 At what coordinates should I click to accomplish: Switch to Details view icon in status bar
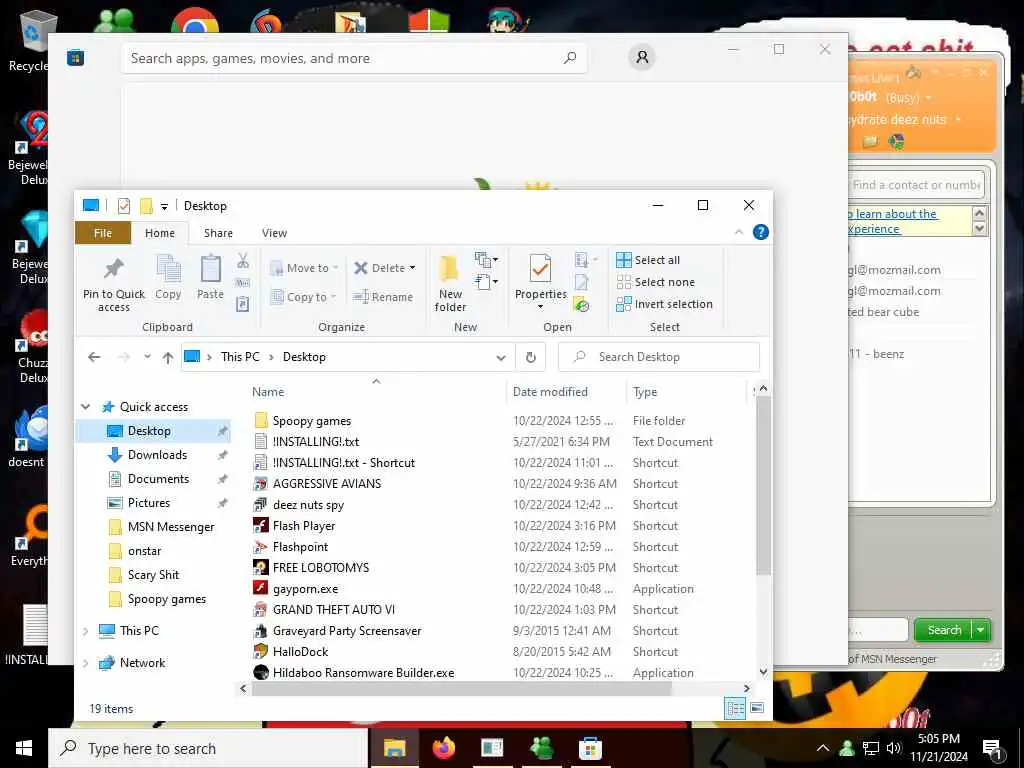735,709
